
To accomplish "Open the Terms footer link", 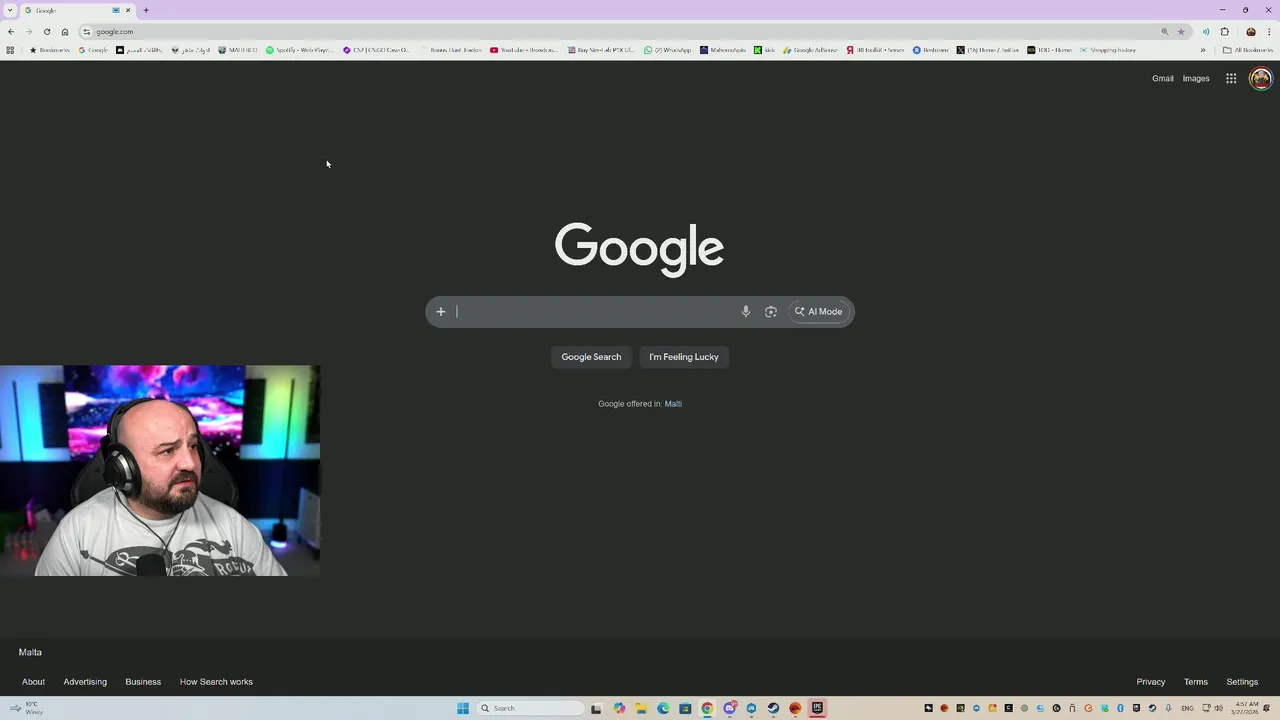I will (x=1196, y=682).
